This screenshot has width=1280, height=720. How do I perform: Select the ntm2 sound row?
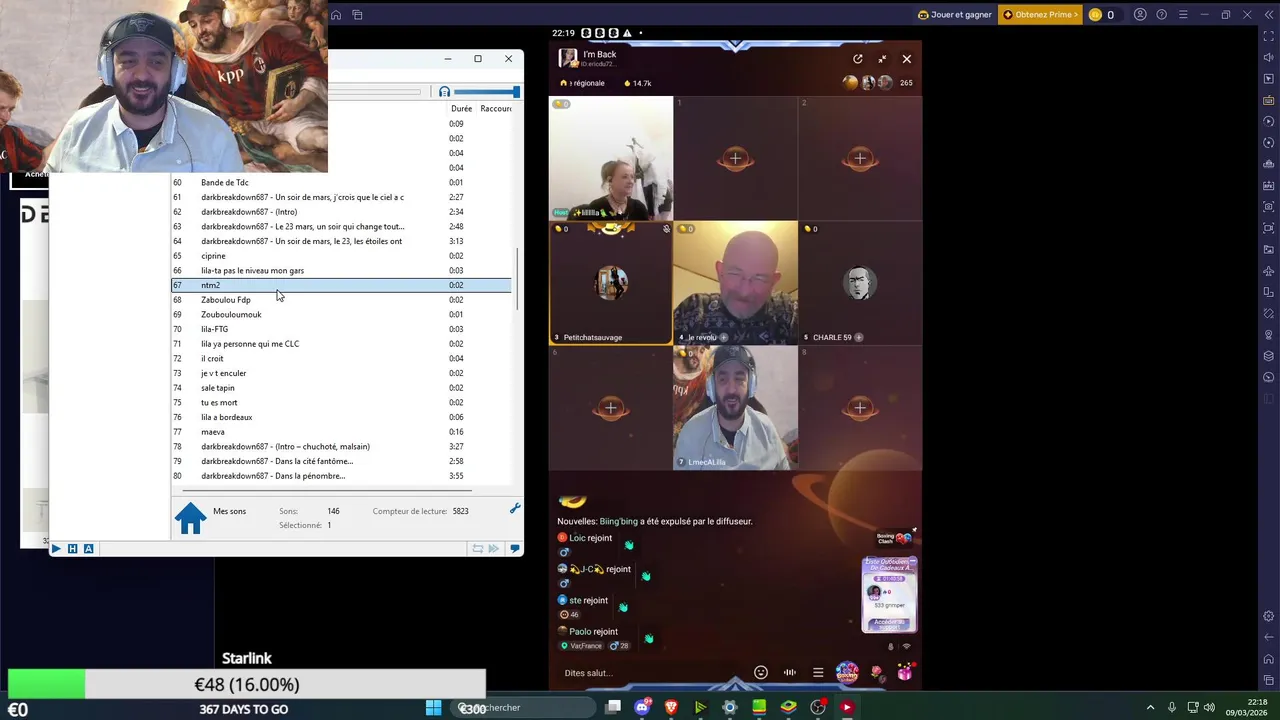(341, 285)
